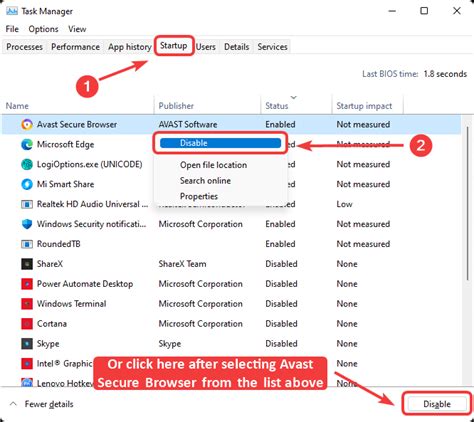
Task: Click the Last BIOS time value
Action: coord(445,74)
